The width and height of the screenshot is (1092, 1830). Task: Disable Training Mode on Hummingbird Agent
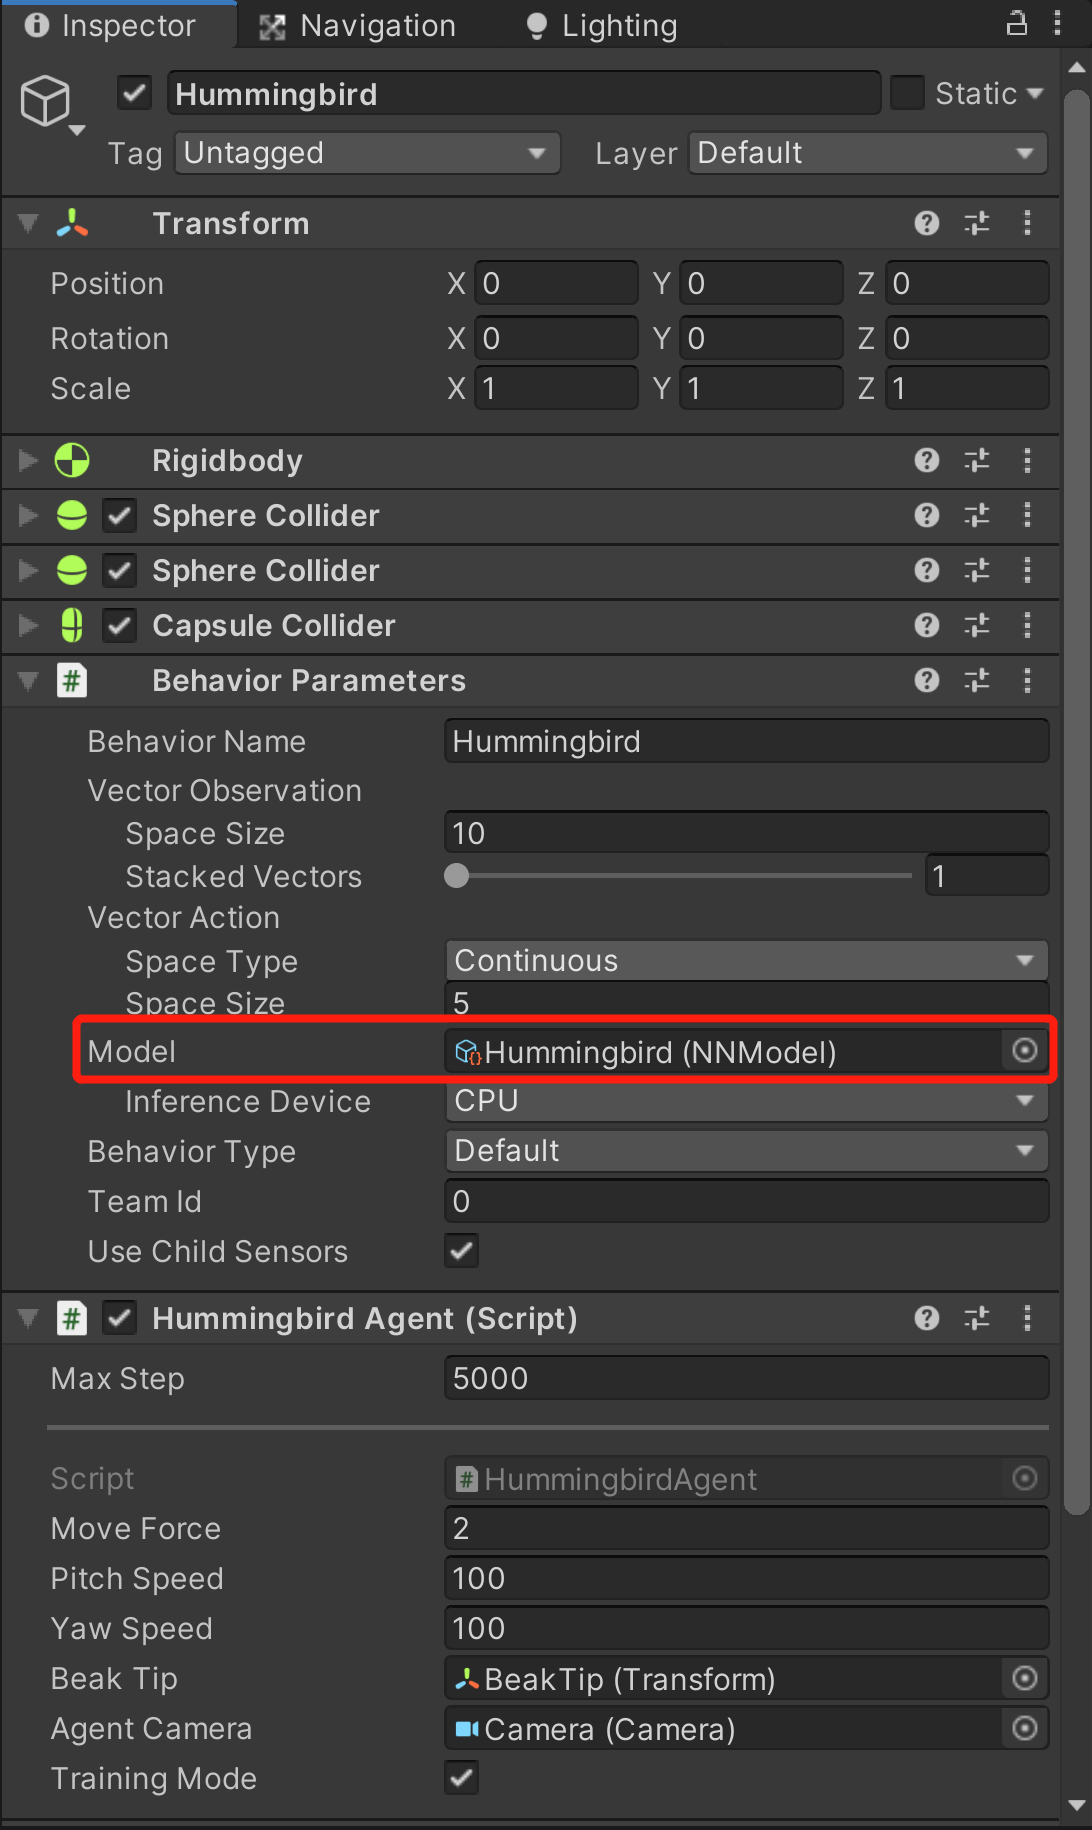click(x=461, y=1778)
